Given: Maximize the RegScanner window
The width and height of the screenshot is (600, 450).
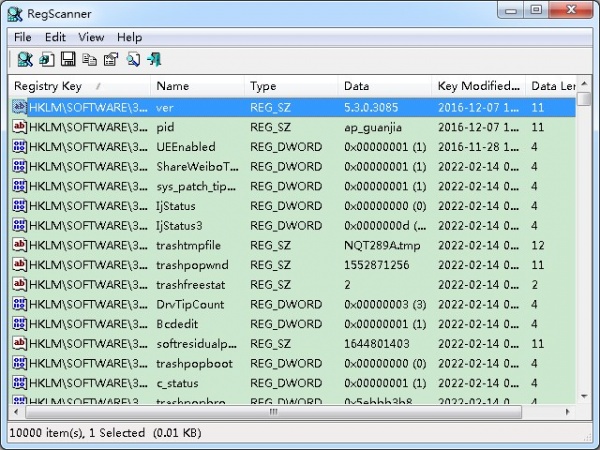Looking at the screenshot, I should pyautogui.click(x=536, y=10).
